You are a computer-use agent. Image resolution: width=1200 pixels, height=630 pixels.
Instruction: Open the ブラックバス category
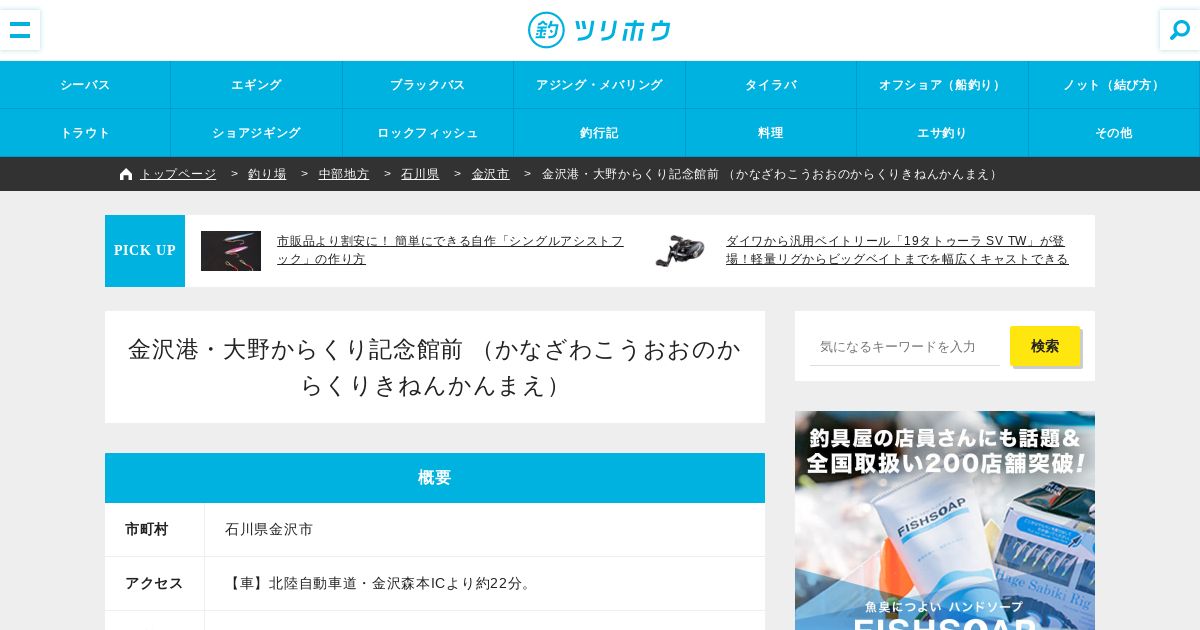[428, 85]
